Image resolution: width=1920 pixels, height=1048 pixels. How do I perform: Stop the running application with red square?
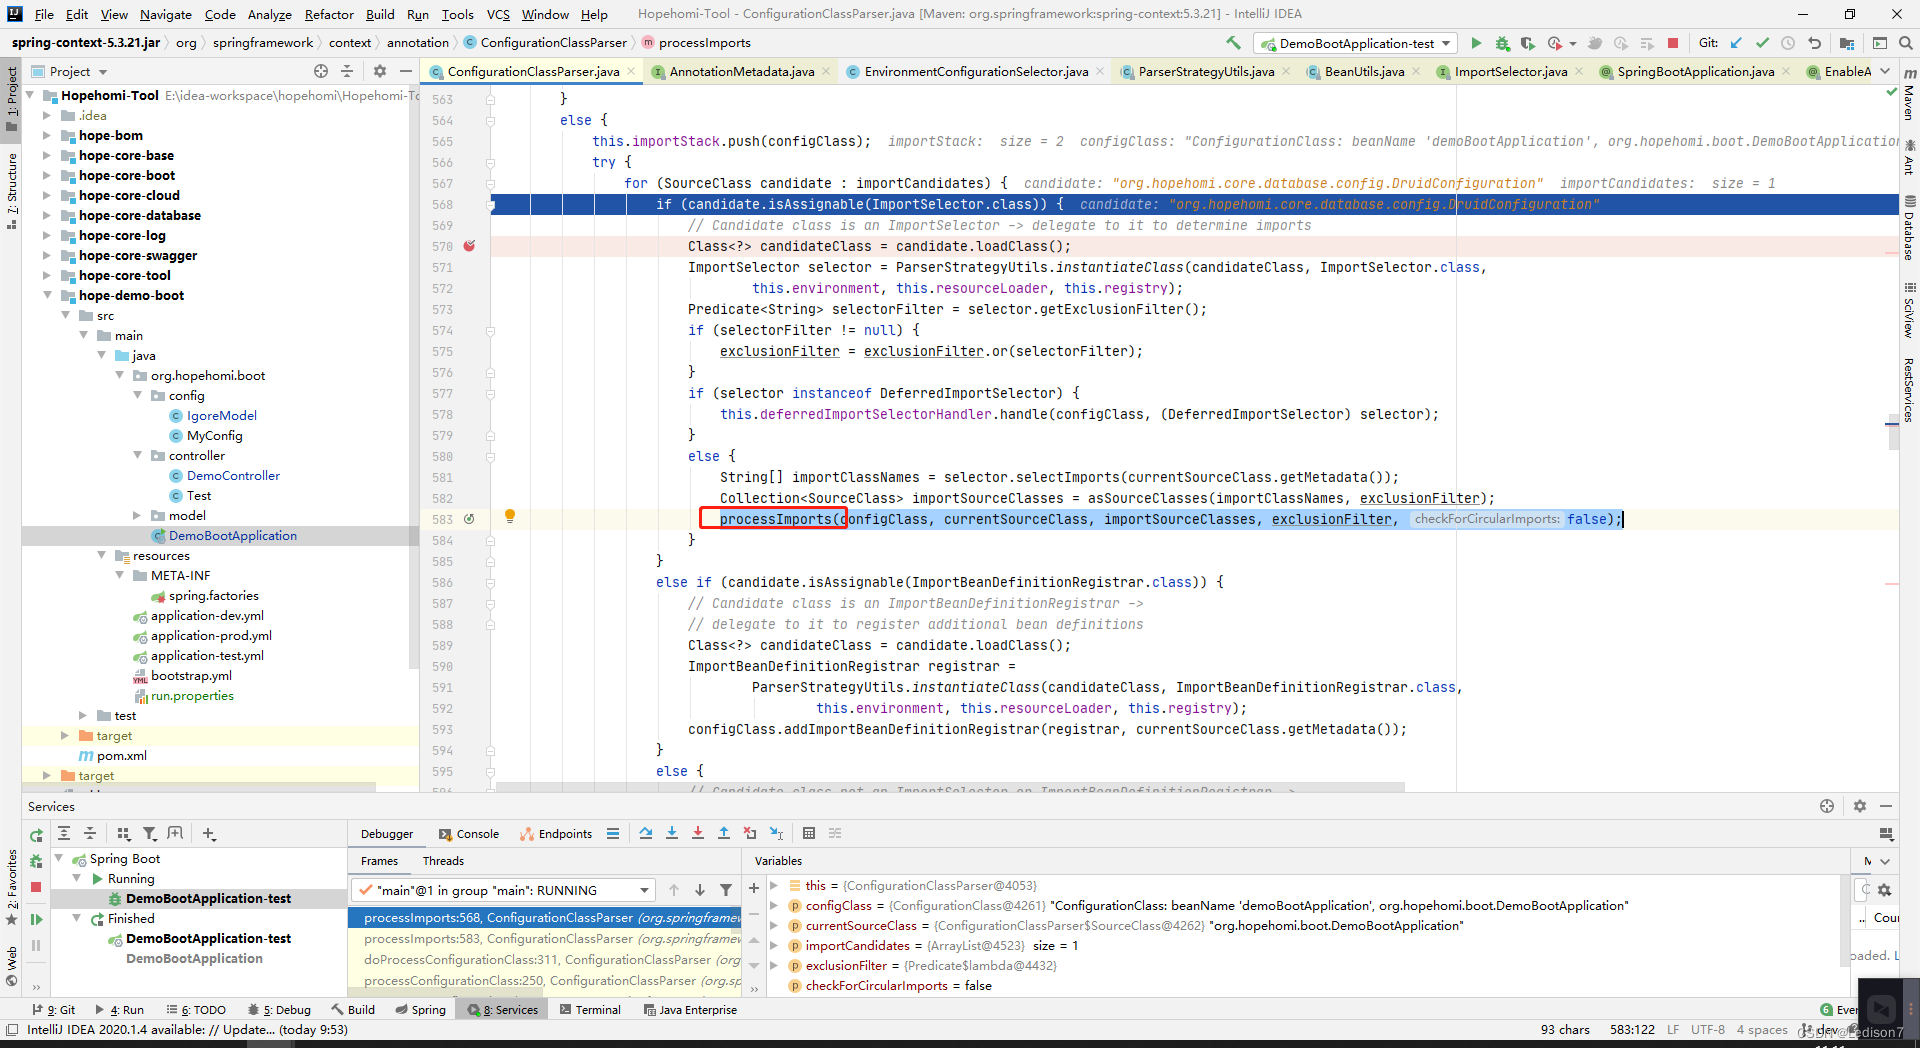(1673, 43)
